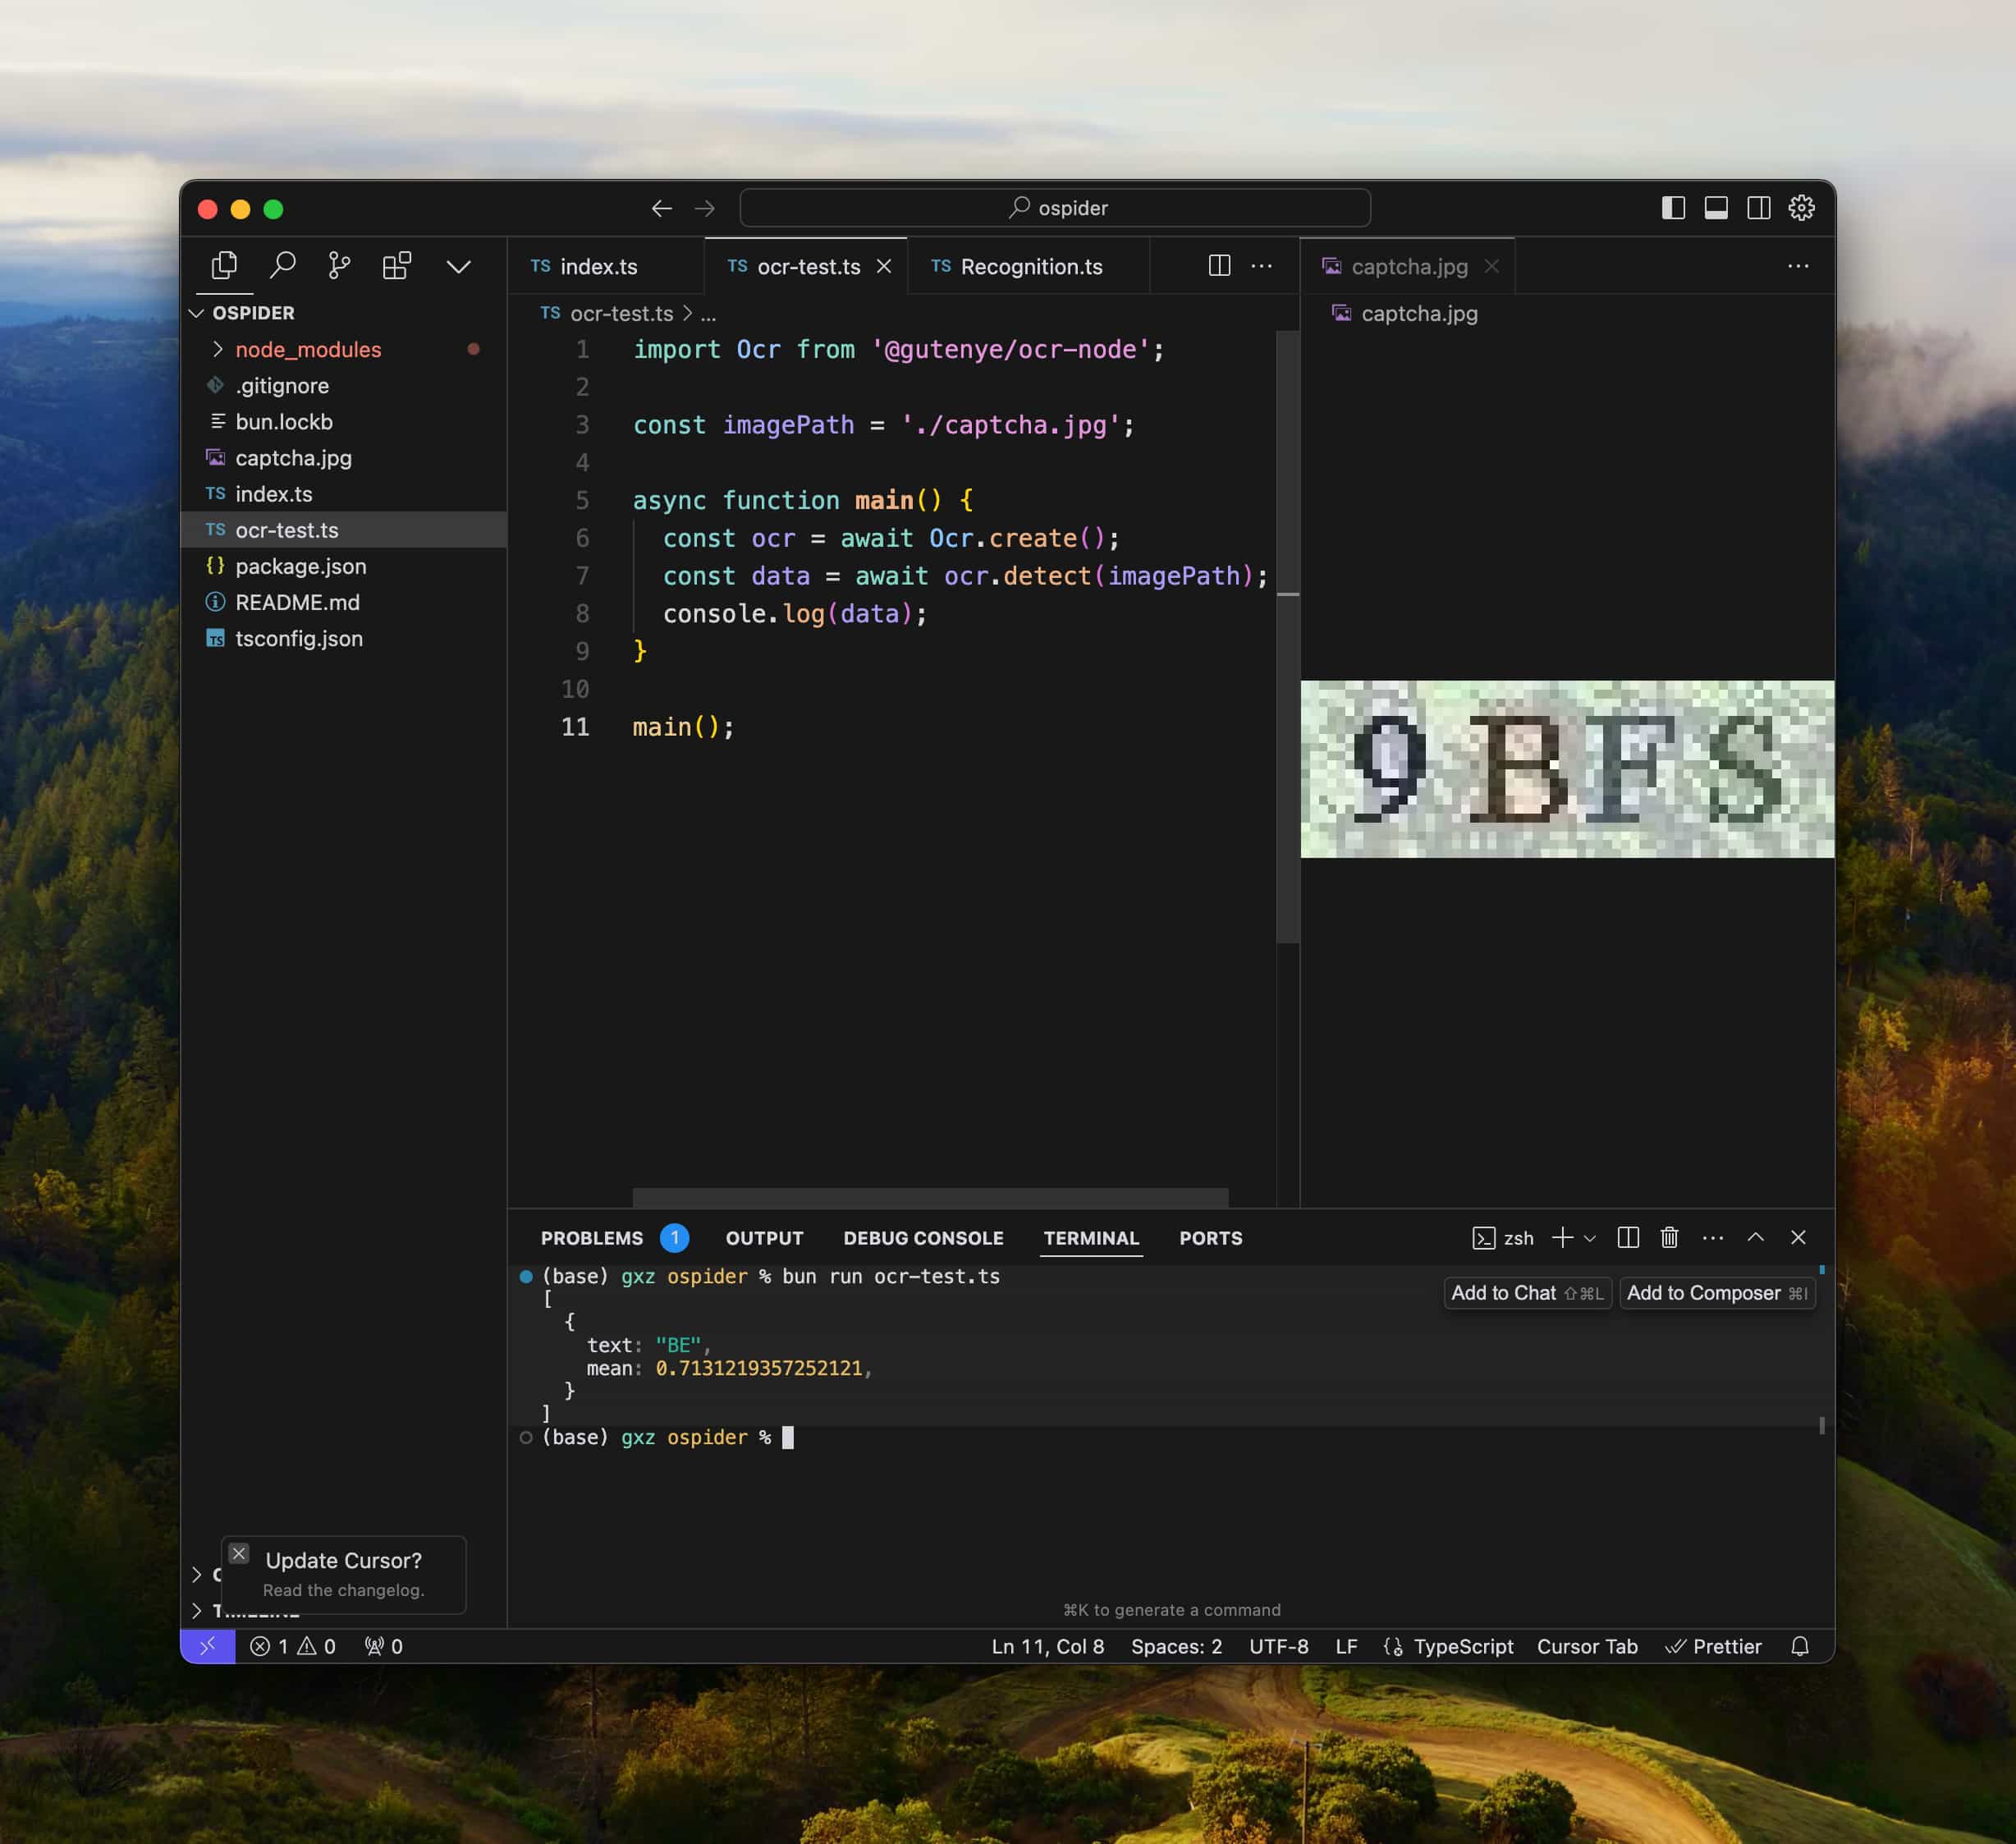Split the editor right
2016x1844 pixels.
tap(1219, 265)
